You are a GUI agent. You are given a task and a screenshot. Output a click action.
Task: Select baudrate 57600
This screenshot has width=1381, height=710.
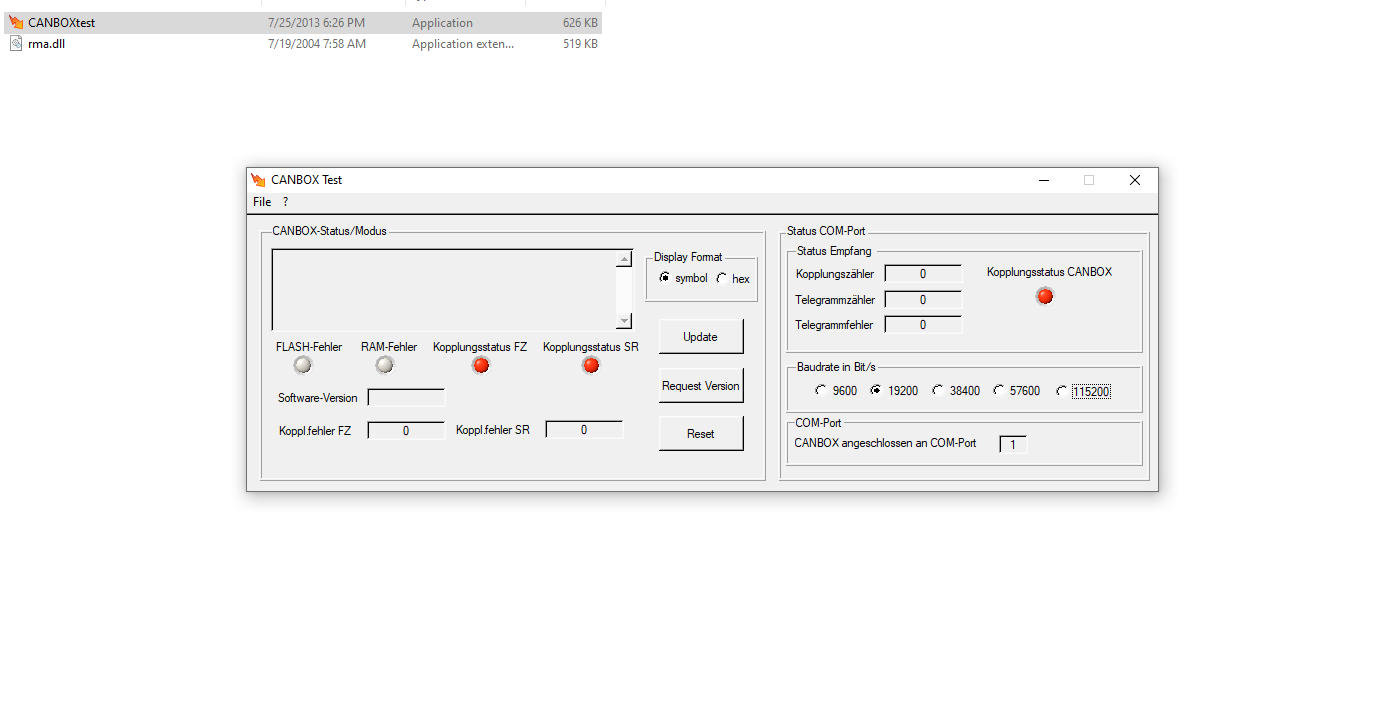(998, 390)
